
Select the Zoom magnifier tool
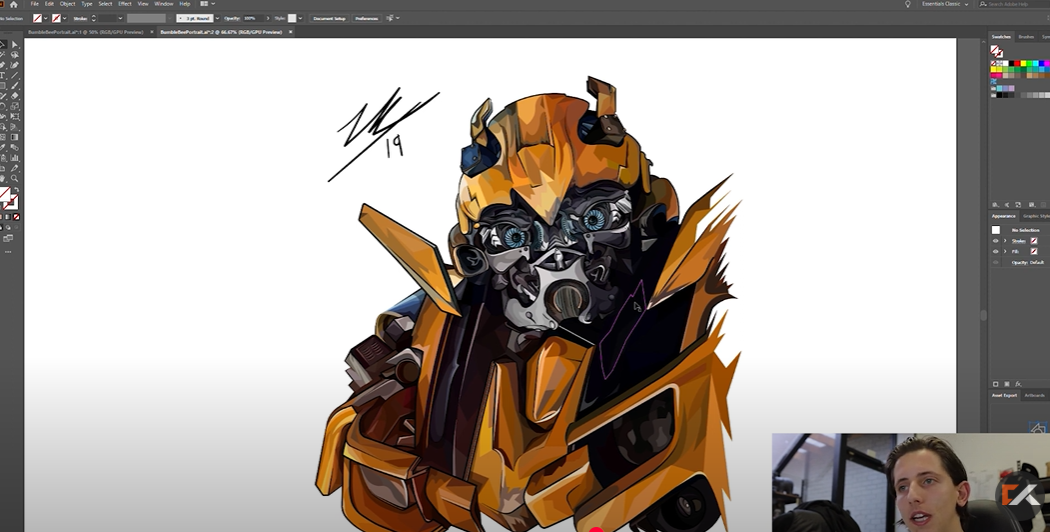click(x=15, y=178)
